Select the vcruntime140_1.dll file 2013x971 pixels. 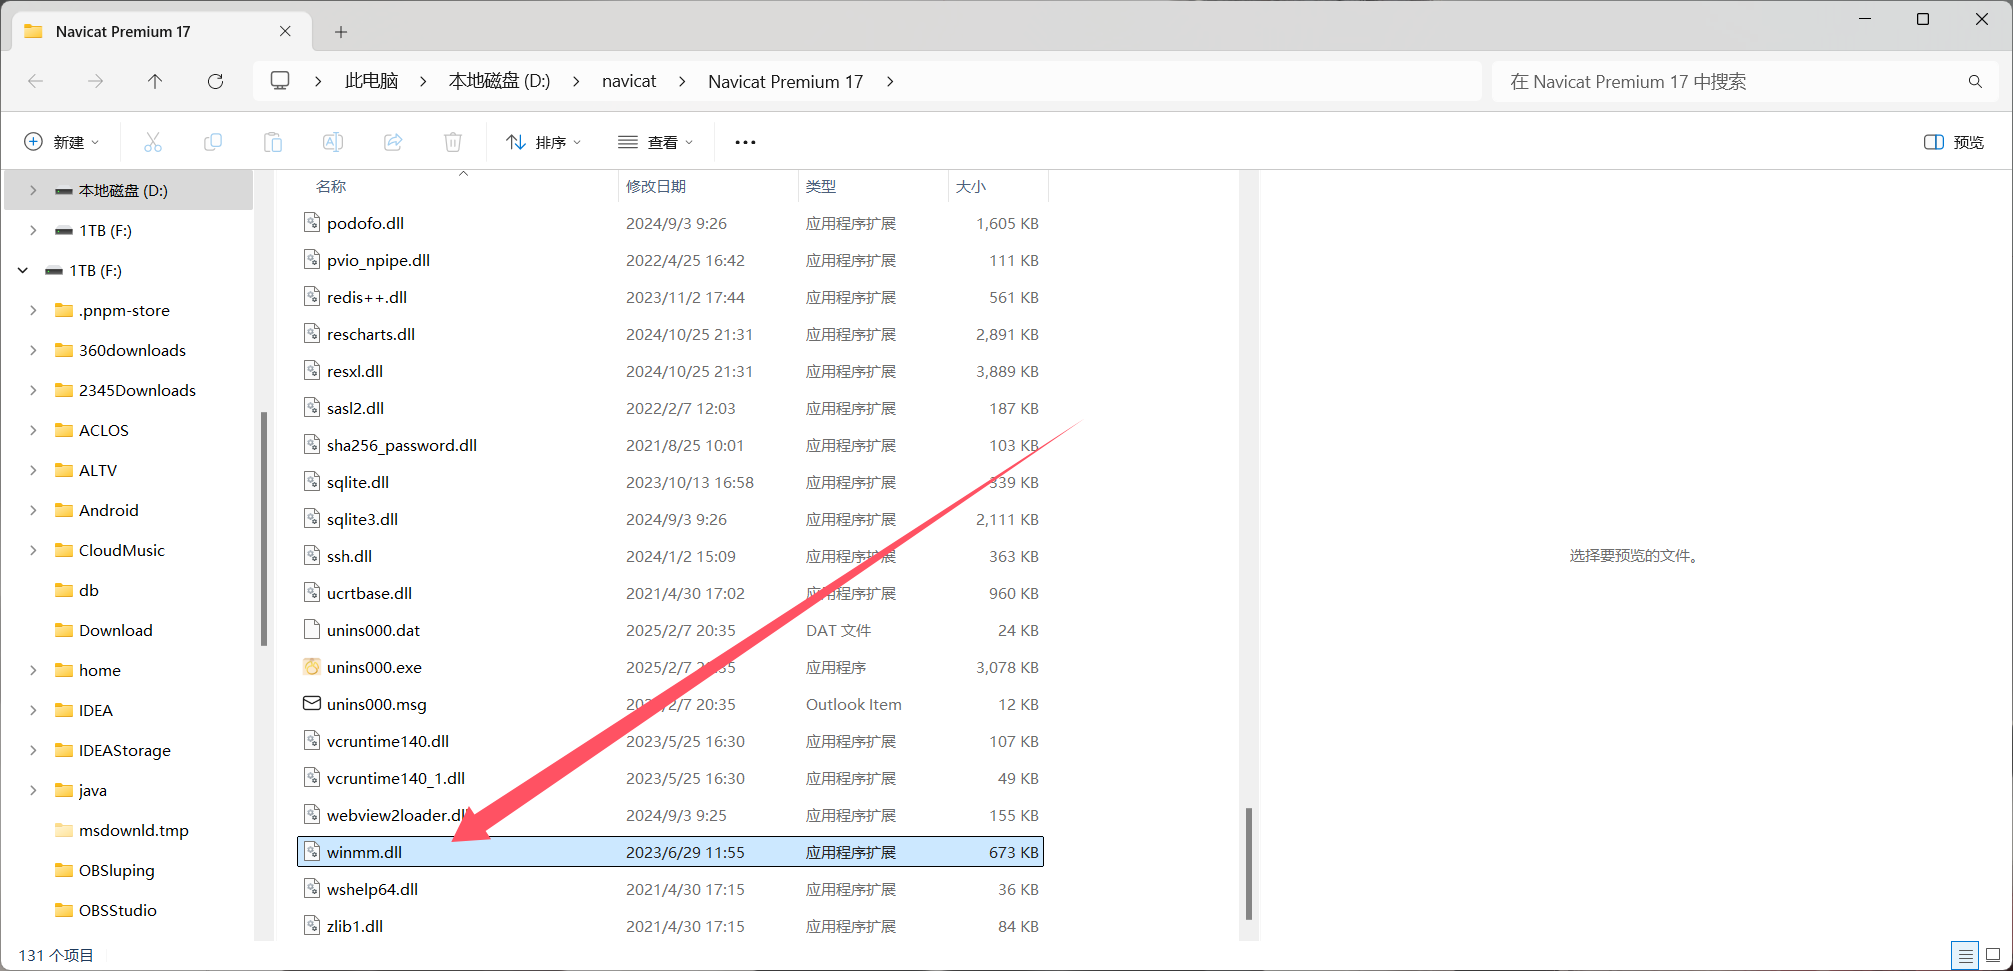pos(670,778)
